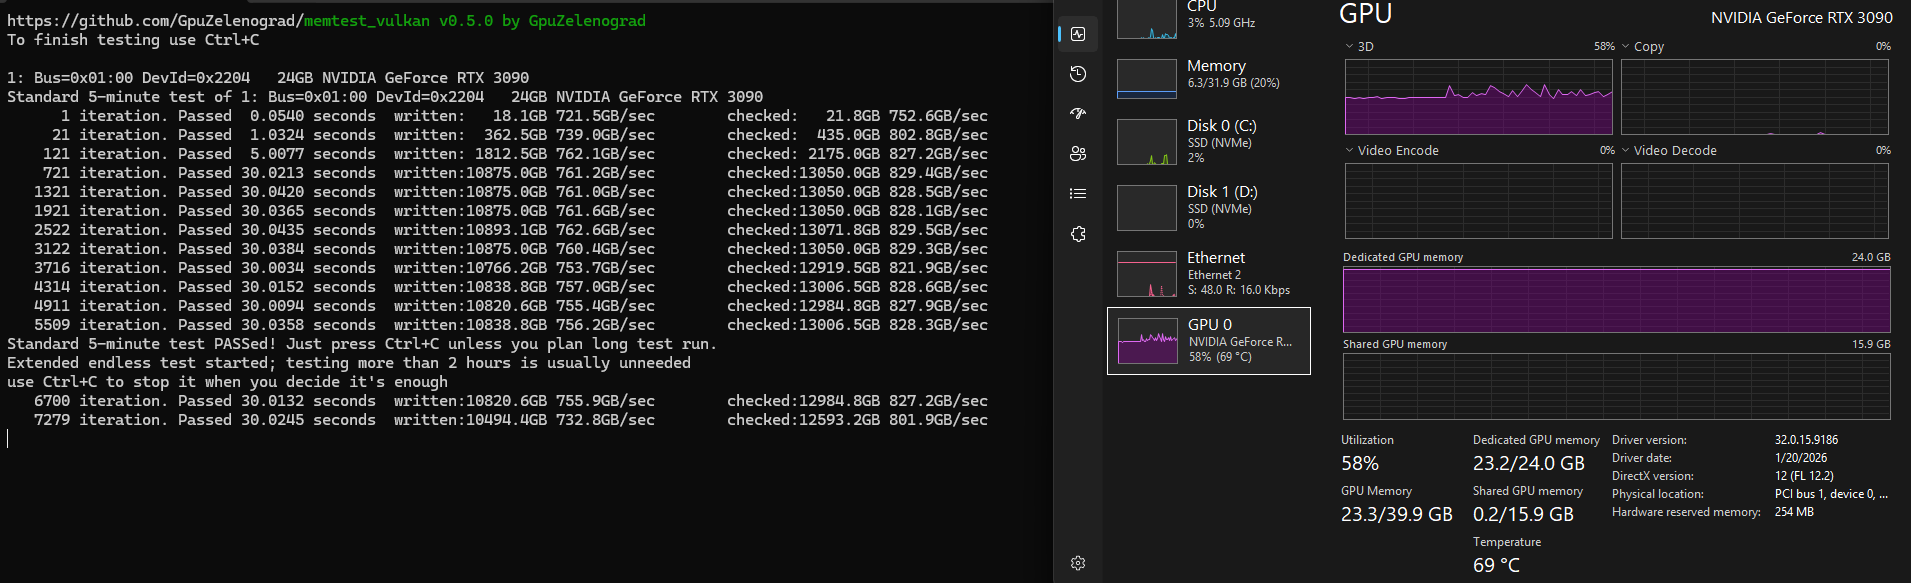Click the GPU heading in Task Manager
Screen dimensions: 1911x583
pyautogui.click(x=1365, y=13)
